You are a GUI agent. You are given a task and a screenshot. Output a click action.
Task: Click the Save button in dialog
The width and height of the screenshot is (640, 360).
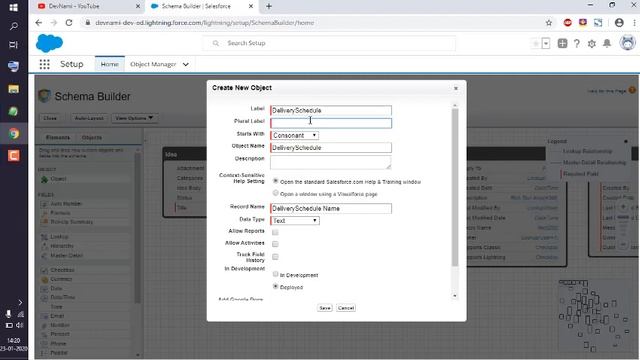point(325,308)
